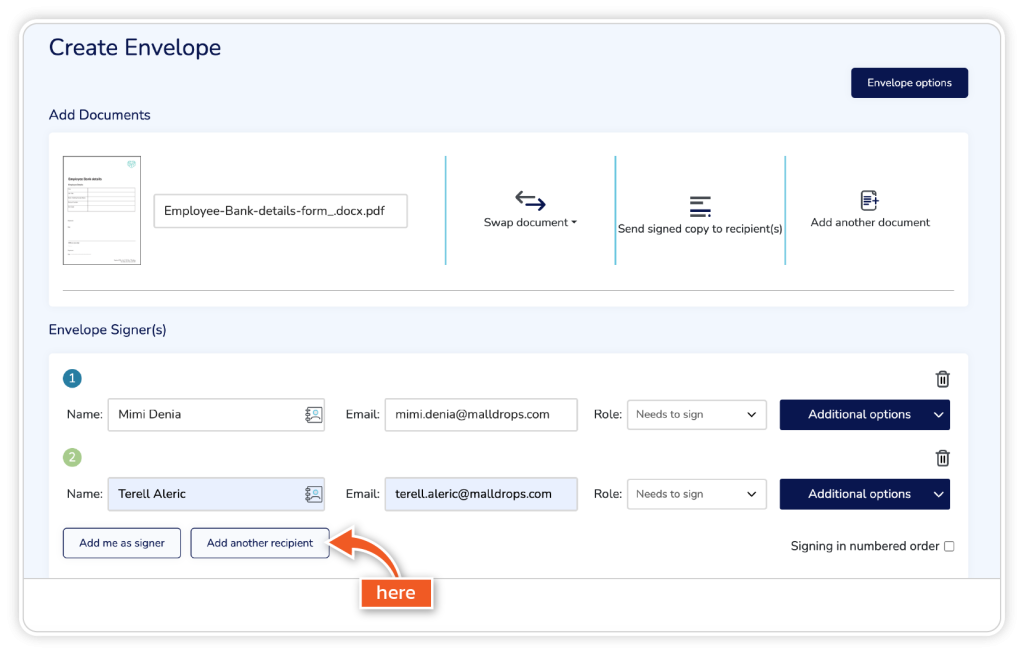Open the Swap document menu
This screenshot has height=655, width=1024.
tap(530, 223)
